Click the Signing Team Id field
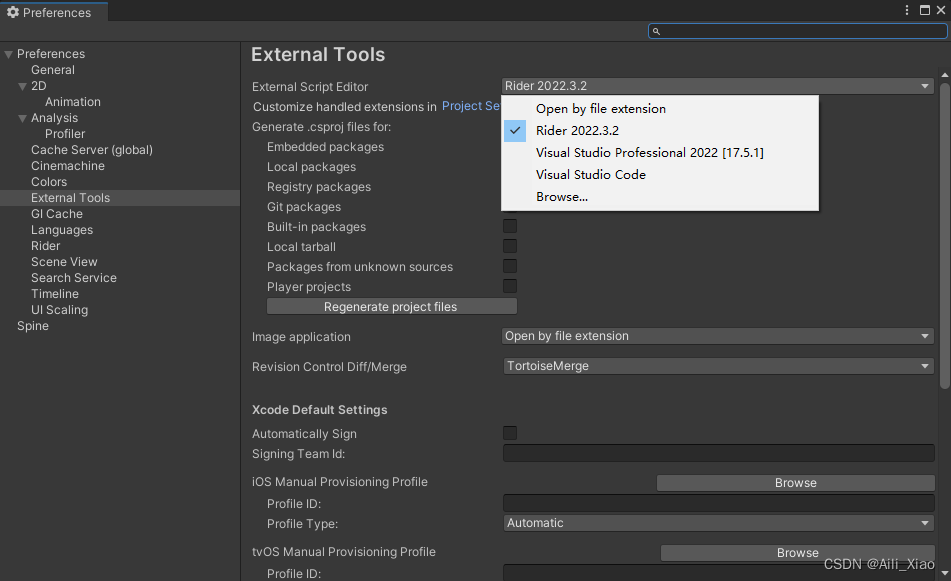Viewport: 951px width, 581px height. 718,453
